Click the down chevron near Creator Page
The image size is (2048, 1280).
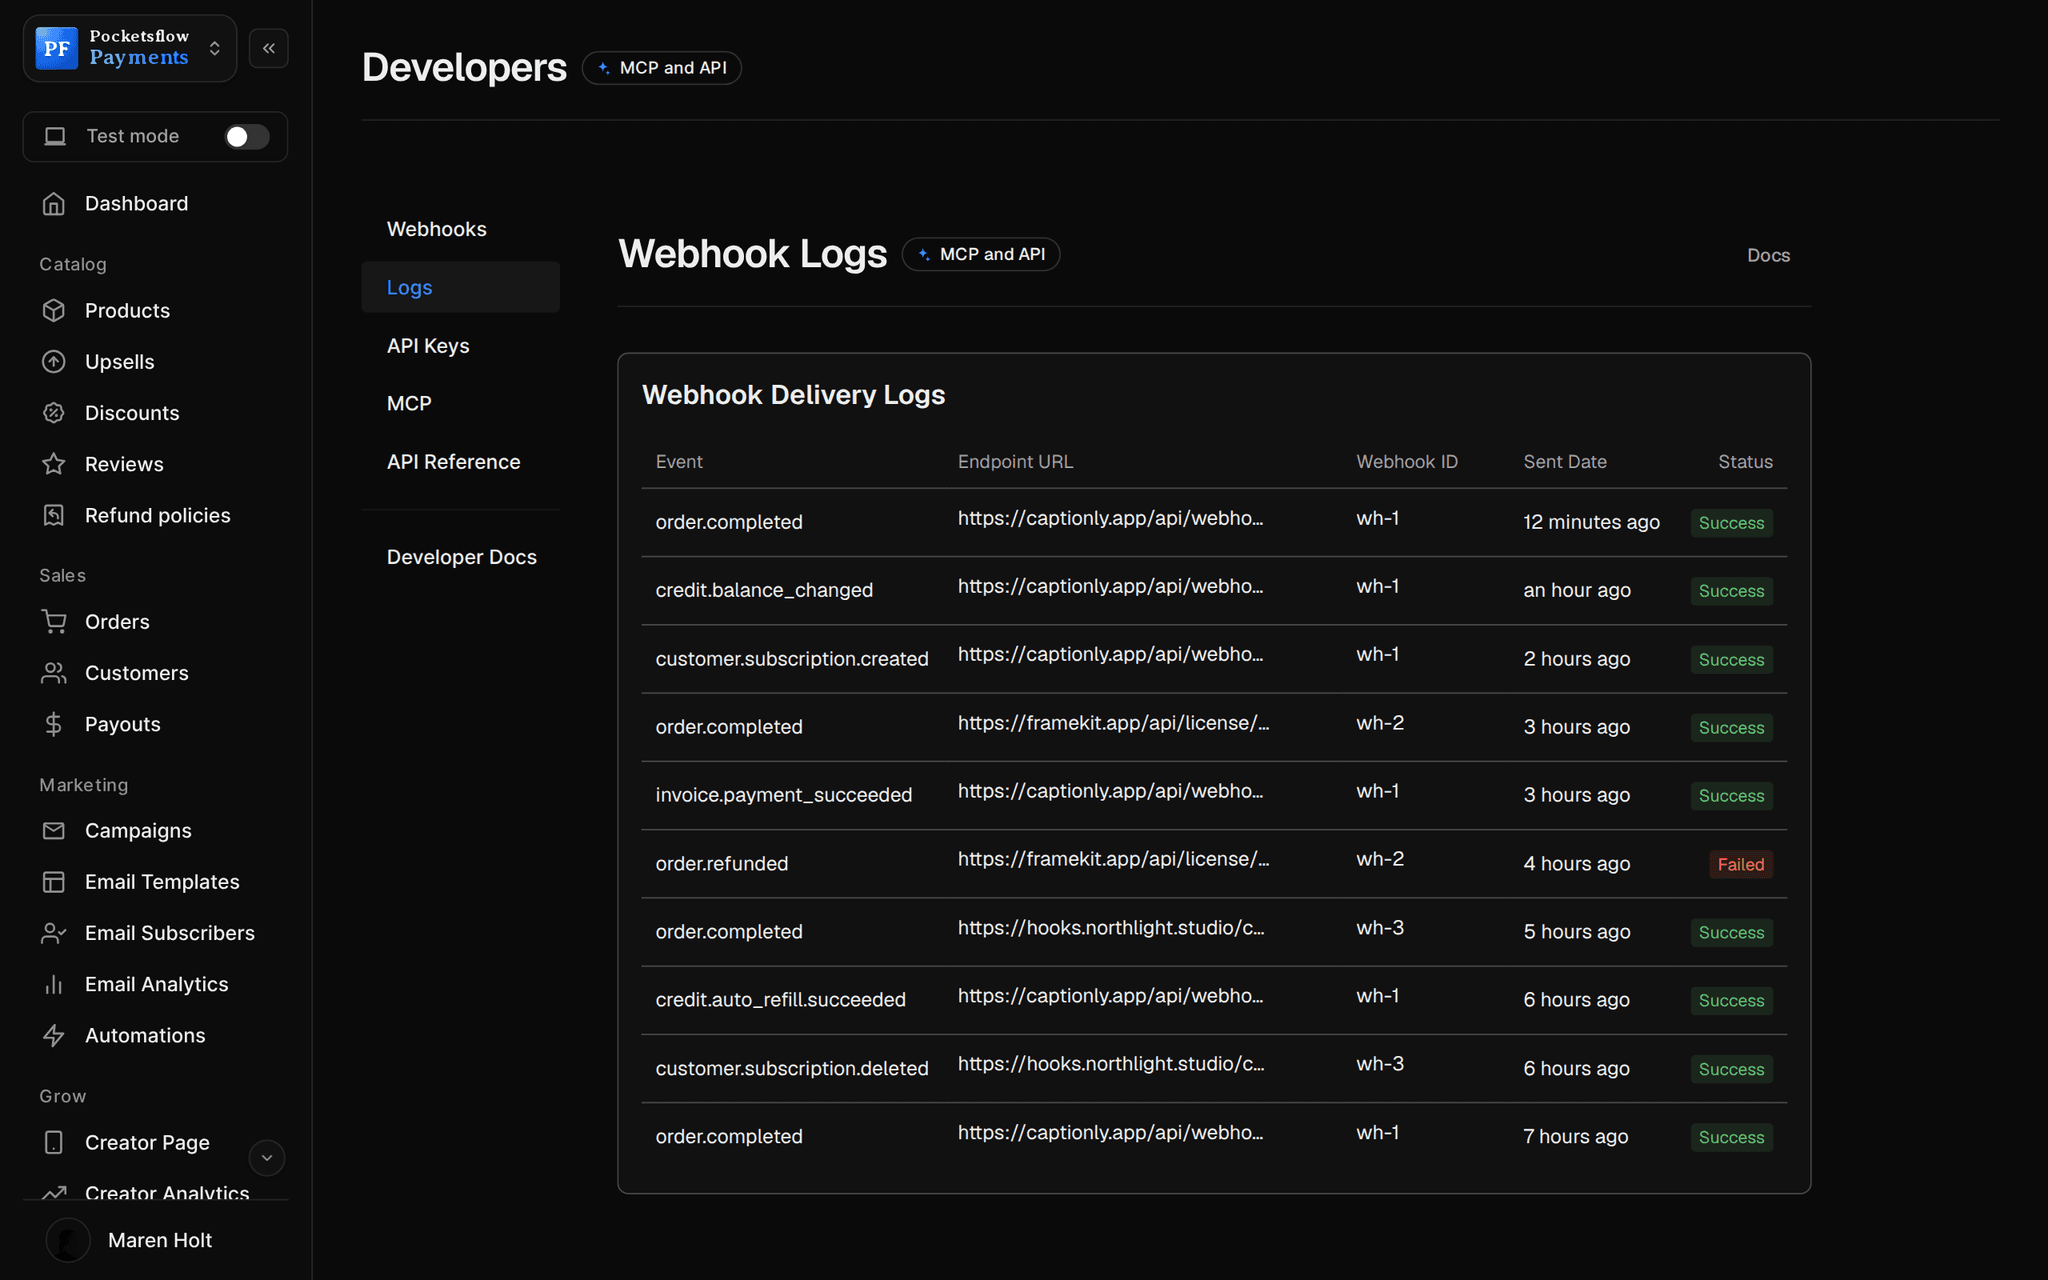click(x=267, y=1157)
